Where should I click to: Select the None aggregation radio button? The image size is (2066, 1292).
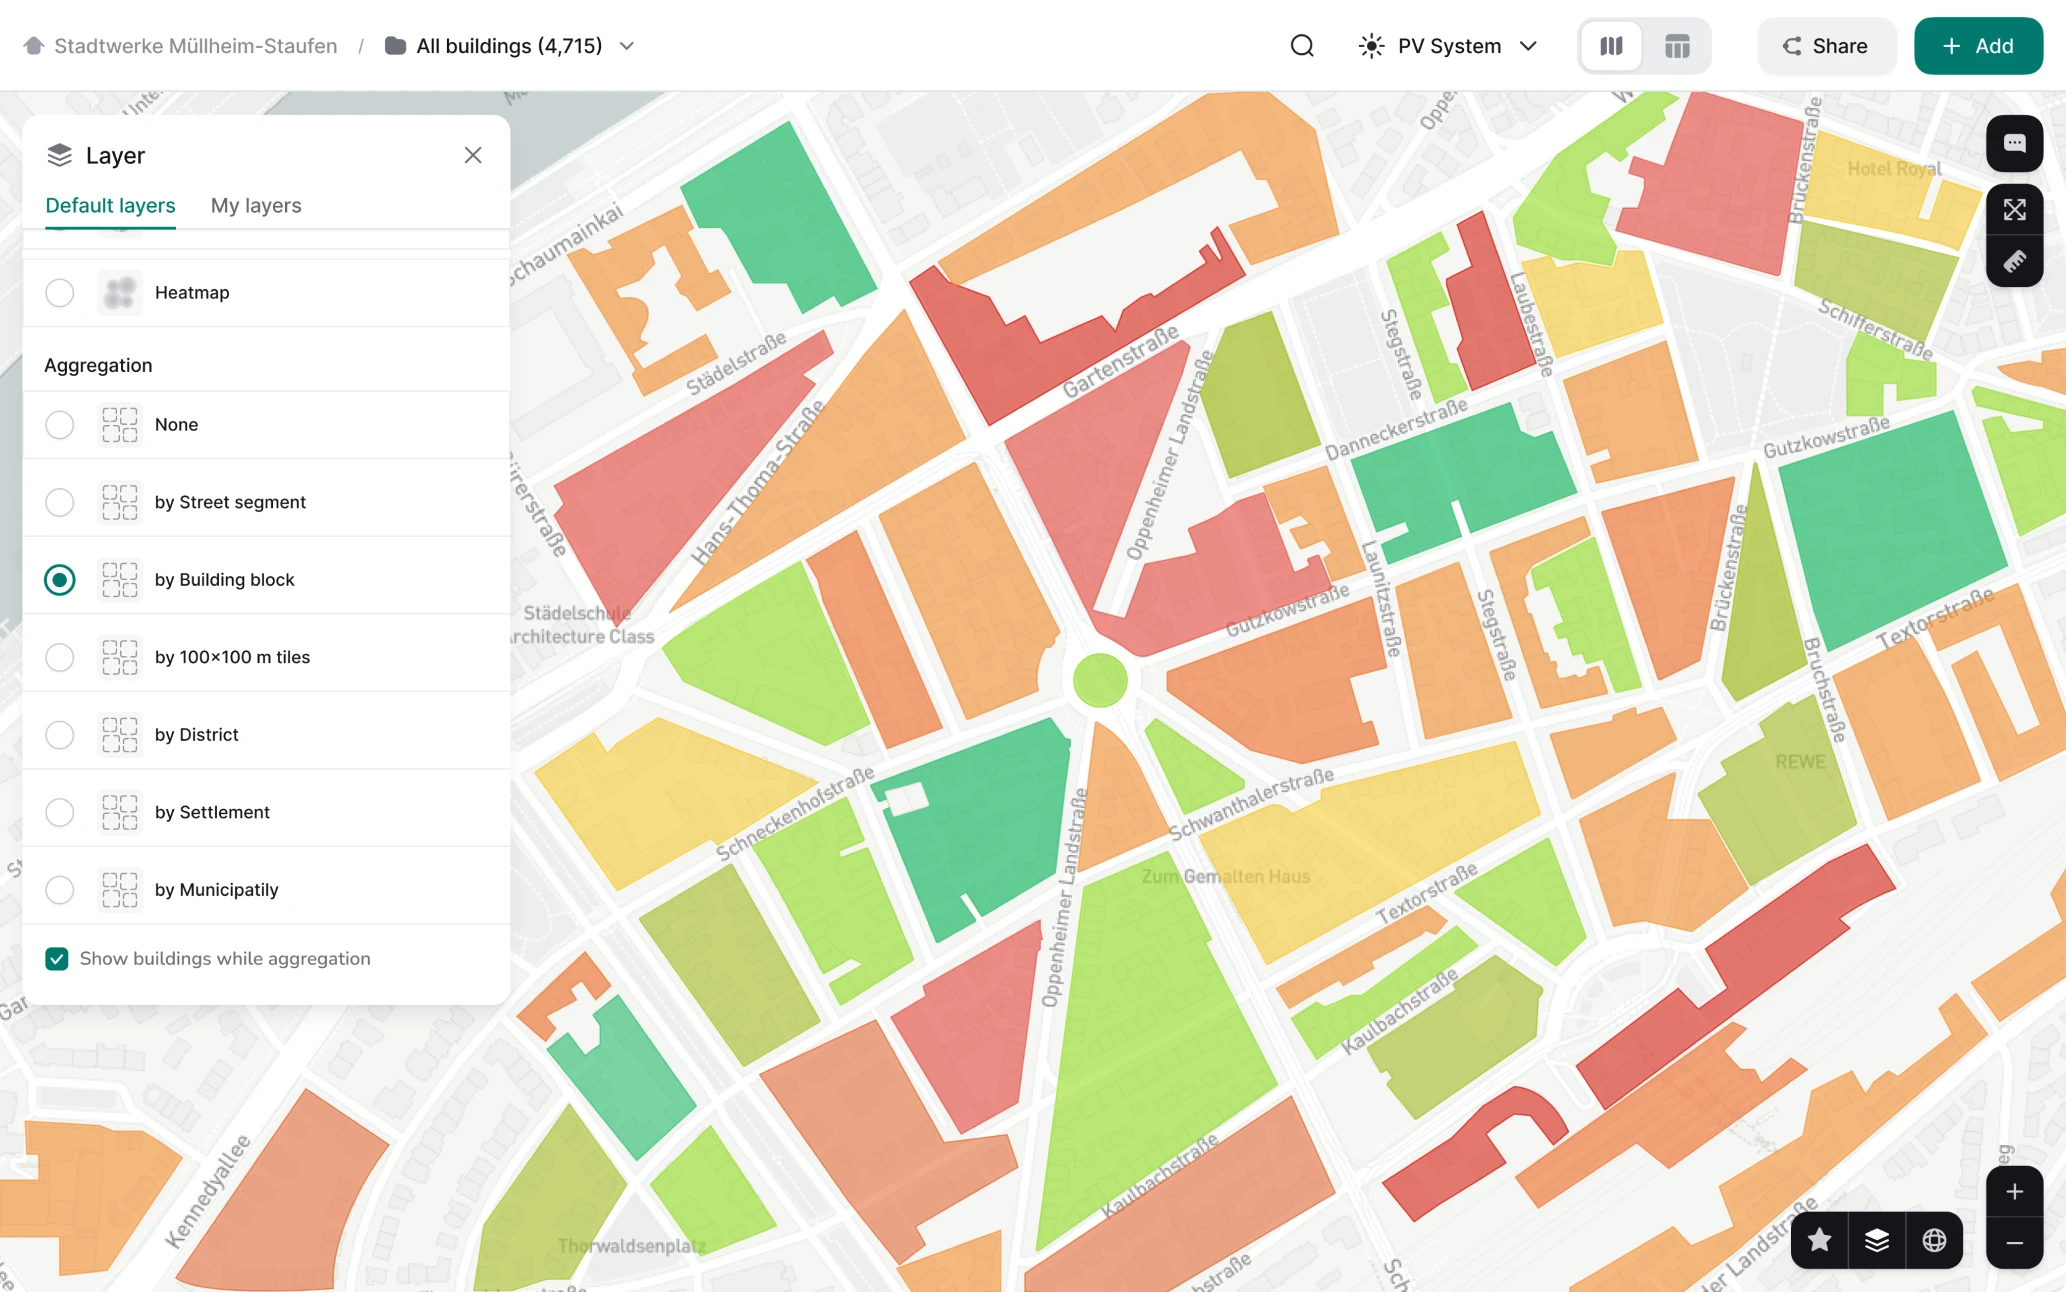tap(60, 425)
